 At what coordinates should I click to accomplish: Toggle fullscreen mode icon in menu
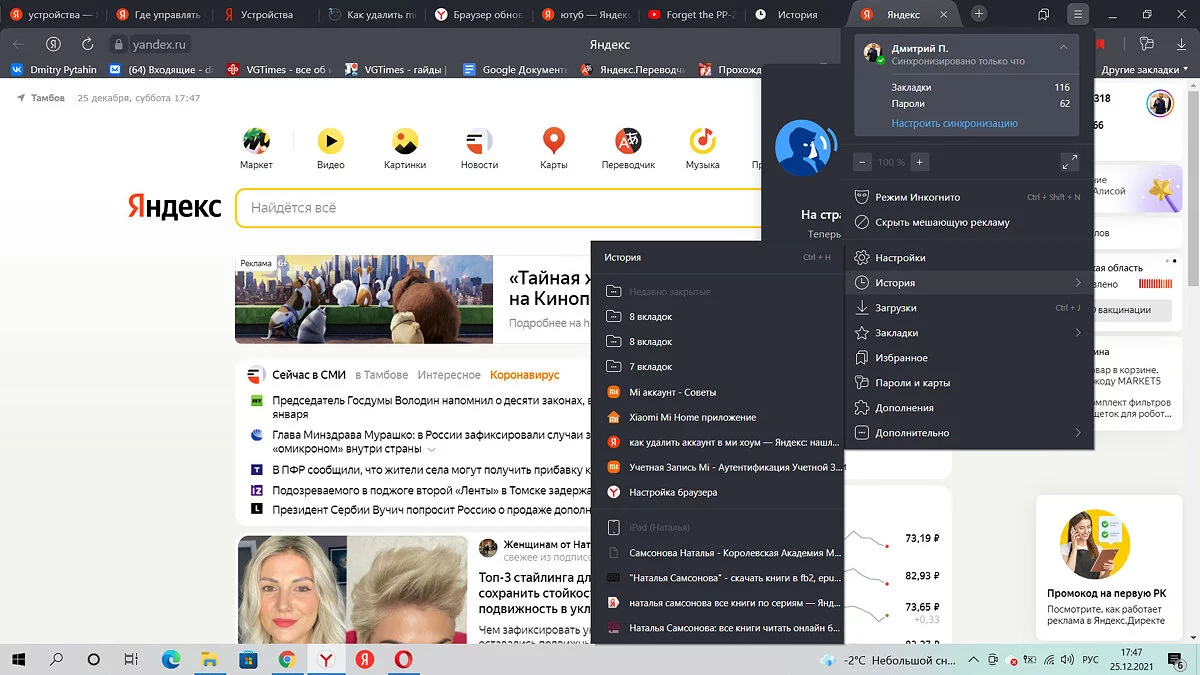pyautogui.click(x=1069, y=162)
